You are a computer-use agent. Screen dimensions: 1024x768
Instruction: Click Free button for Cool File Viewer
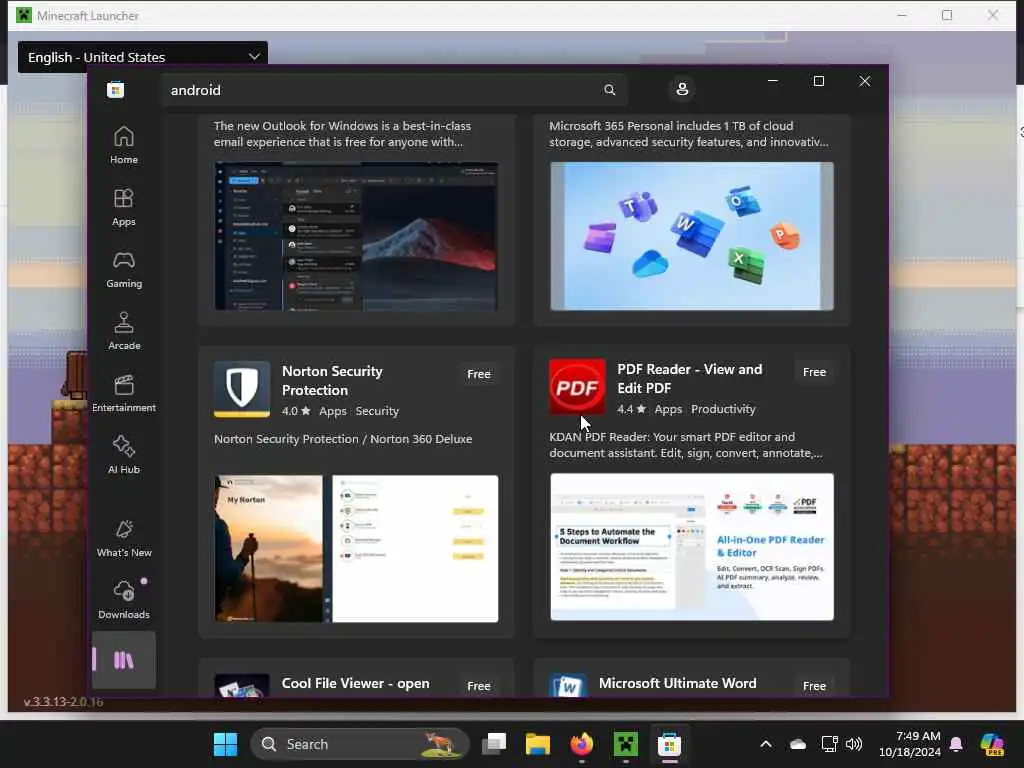coord(479,686)
